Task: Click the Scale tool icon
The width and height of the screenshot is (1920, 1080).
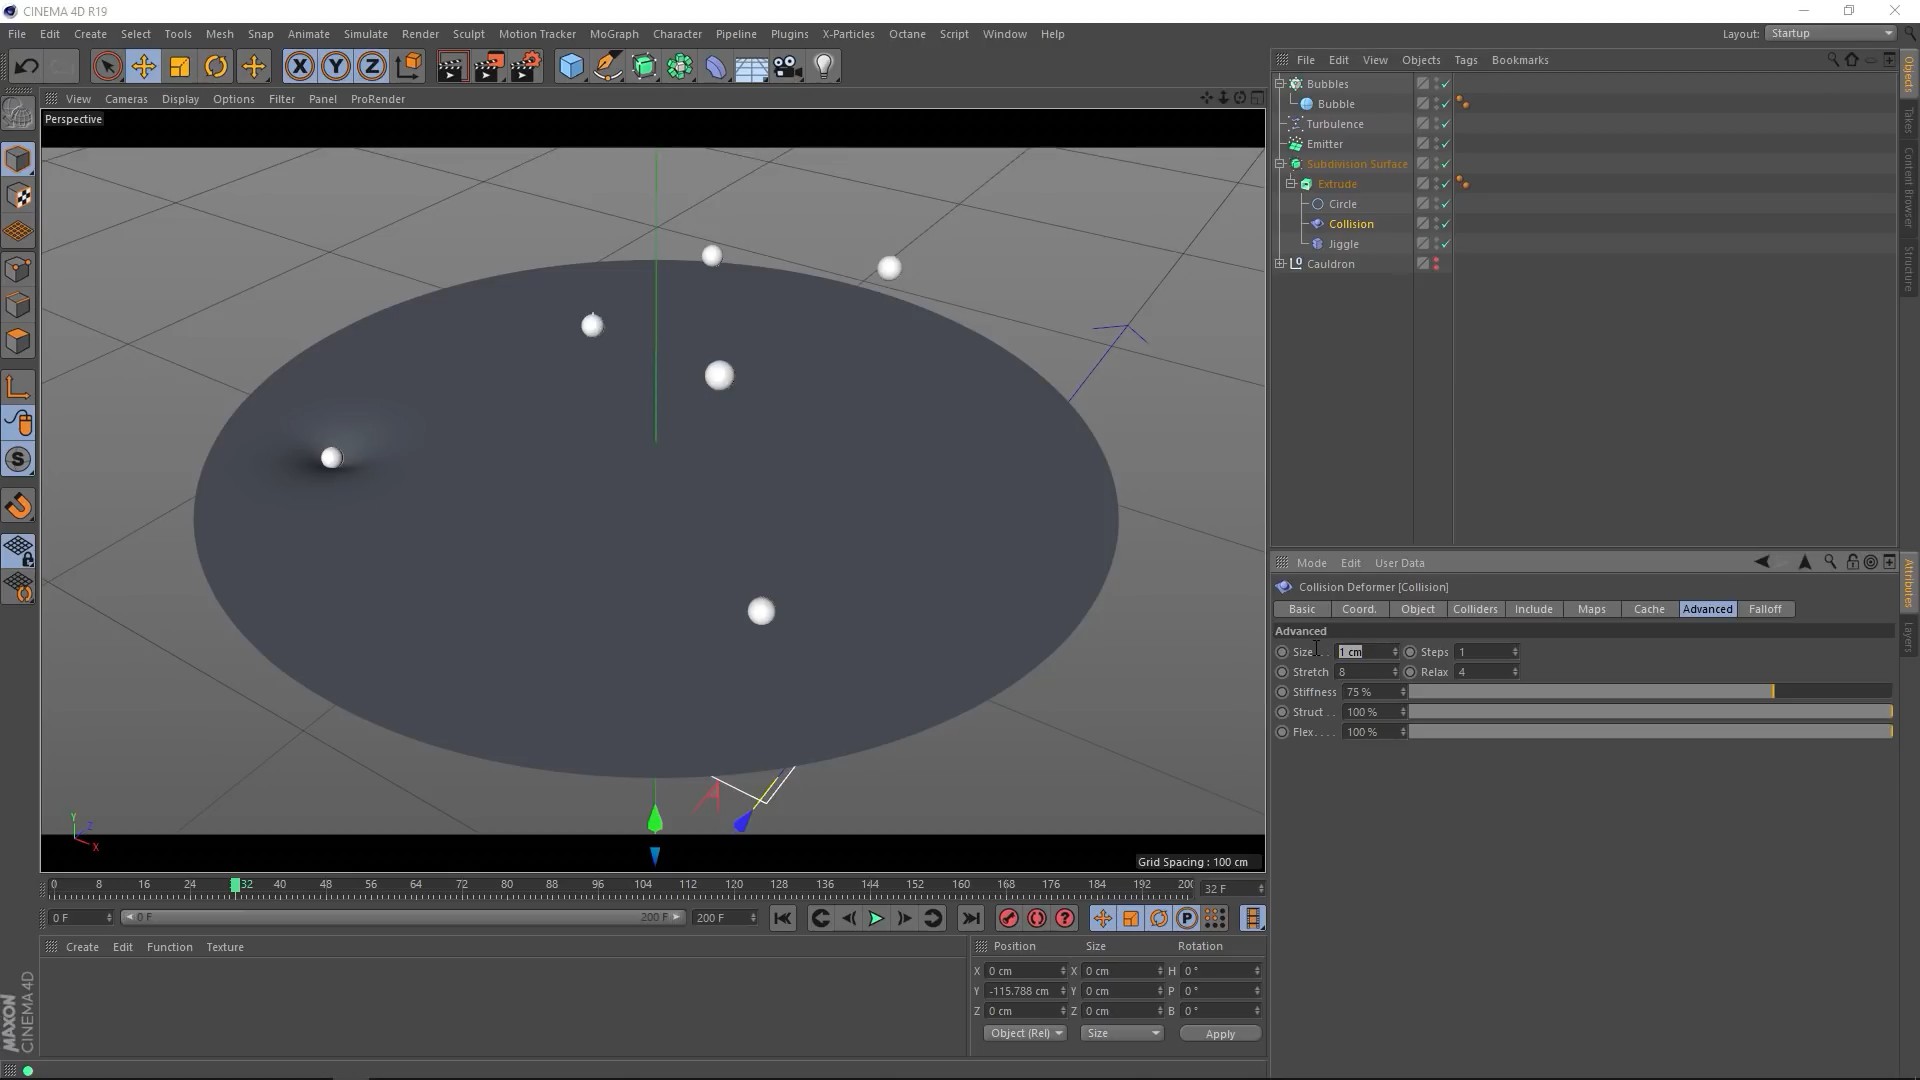Action: coord(179,67)
